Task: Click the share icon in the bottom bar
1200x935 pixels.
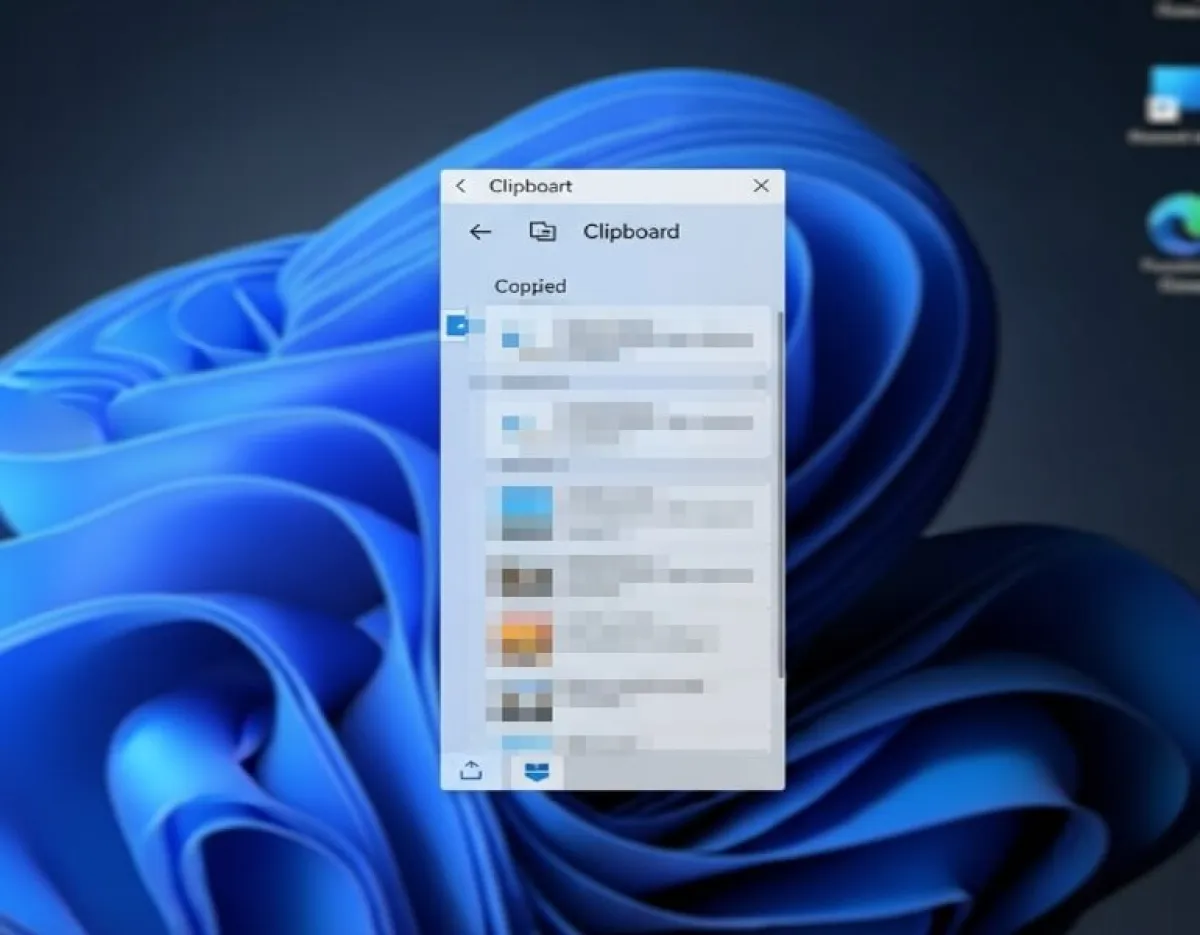Action: (x=471, y=770)
